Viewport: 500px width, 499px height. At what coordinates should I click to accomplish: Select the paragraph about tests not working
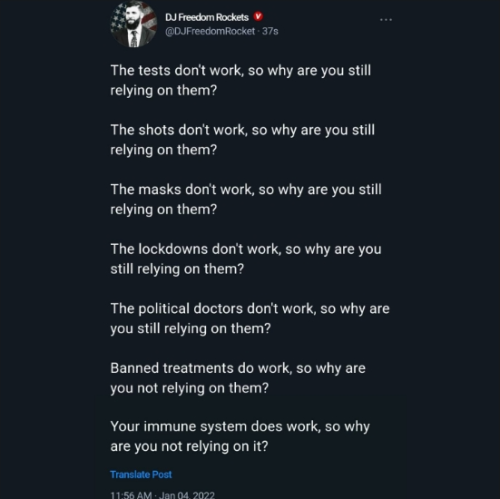coord(241,80)
